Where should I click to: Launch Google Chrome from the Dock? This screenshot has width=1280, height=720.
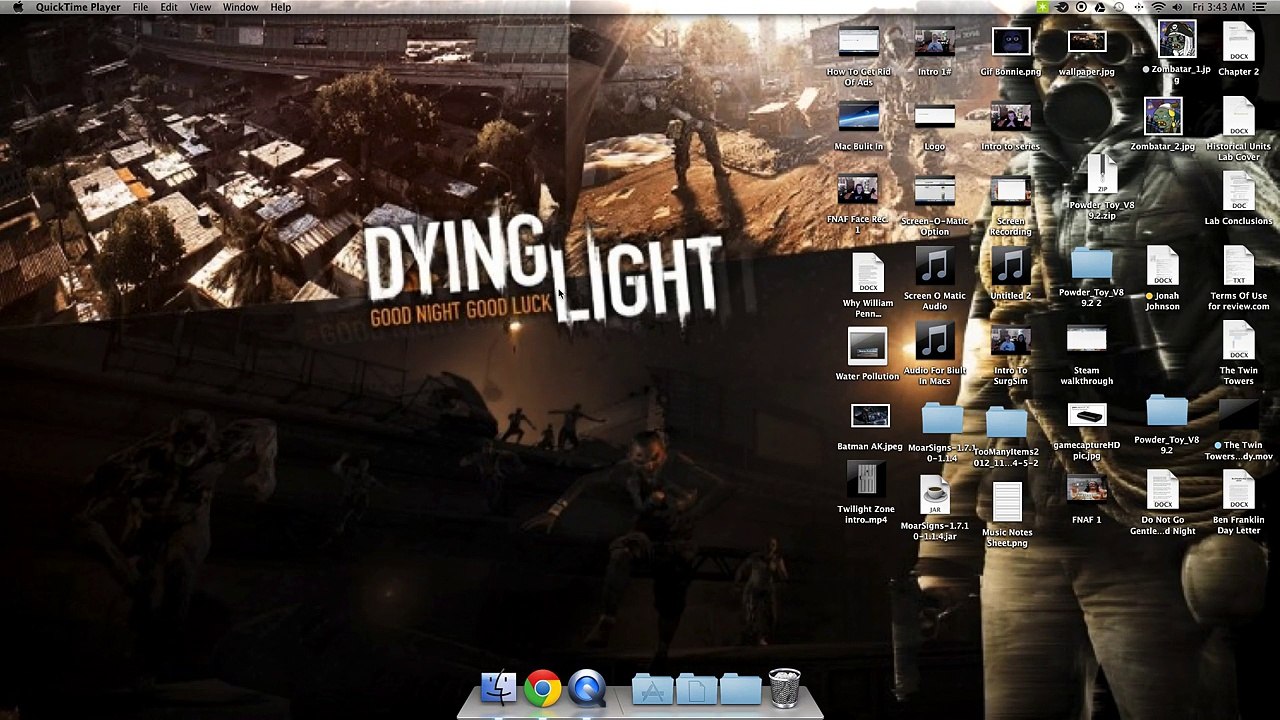coord(542,688)
